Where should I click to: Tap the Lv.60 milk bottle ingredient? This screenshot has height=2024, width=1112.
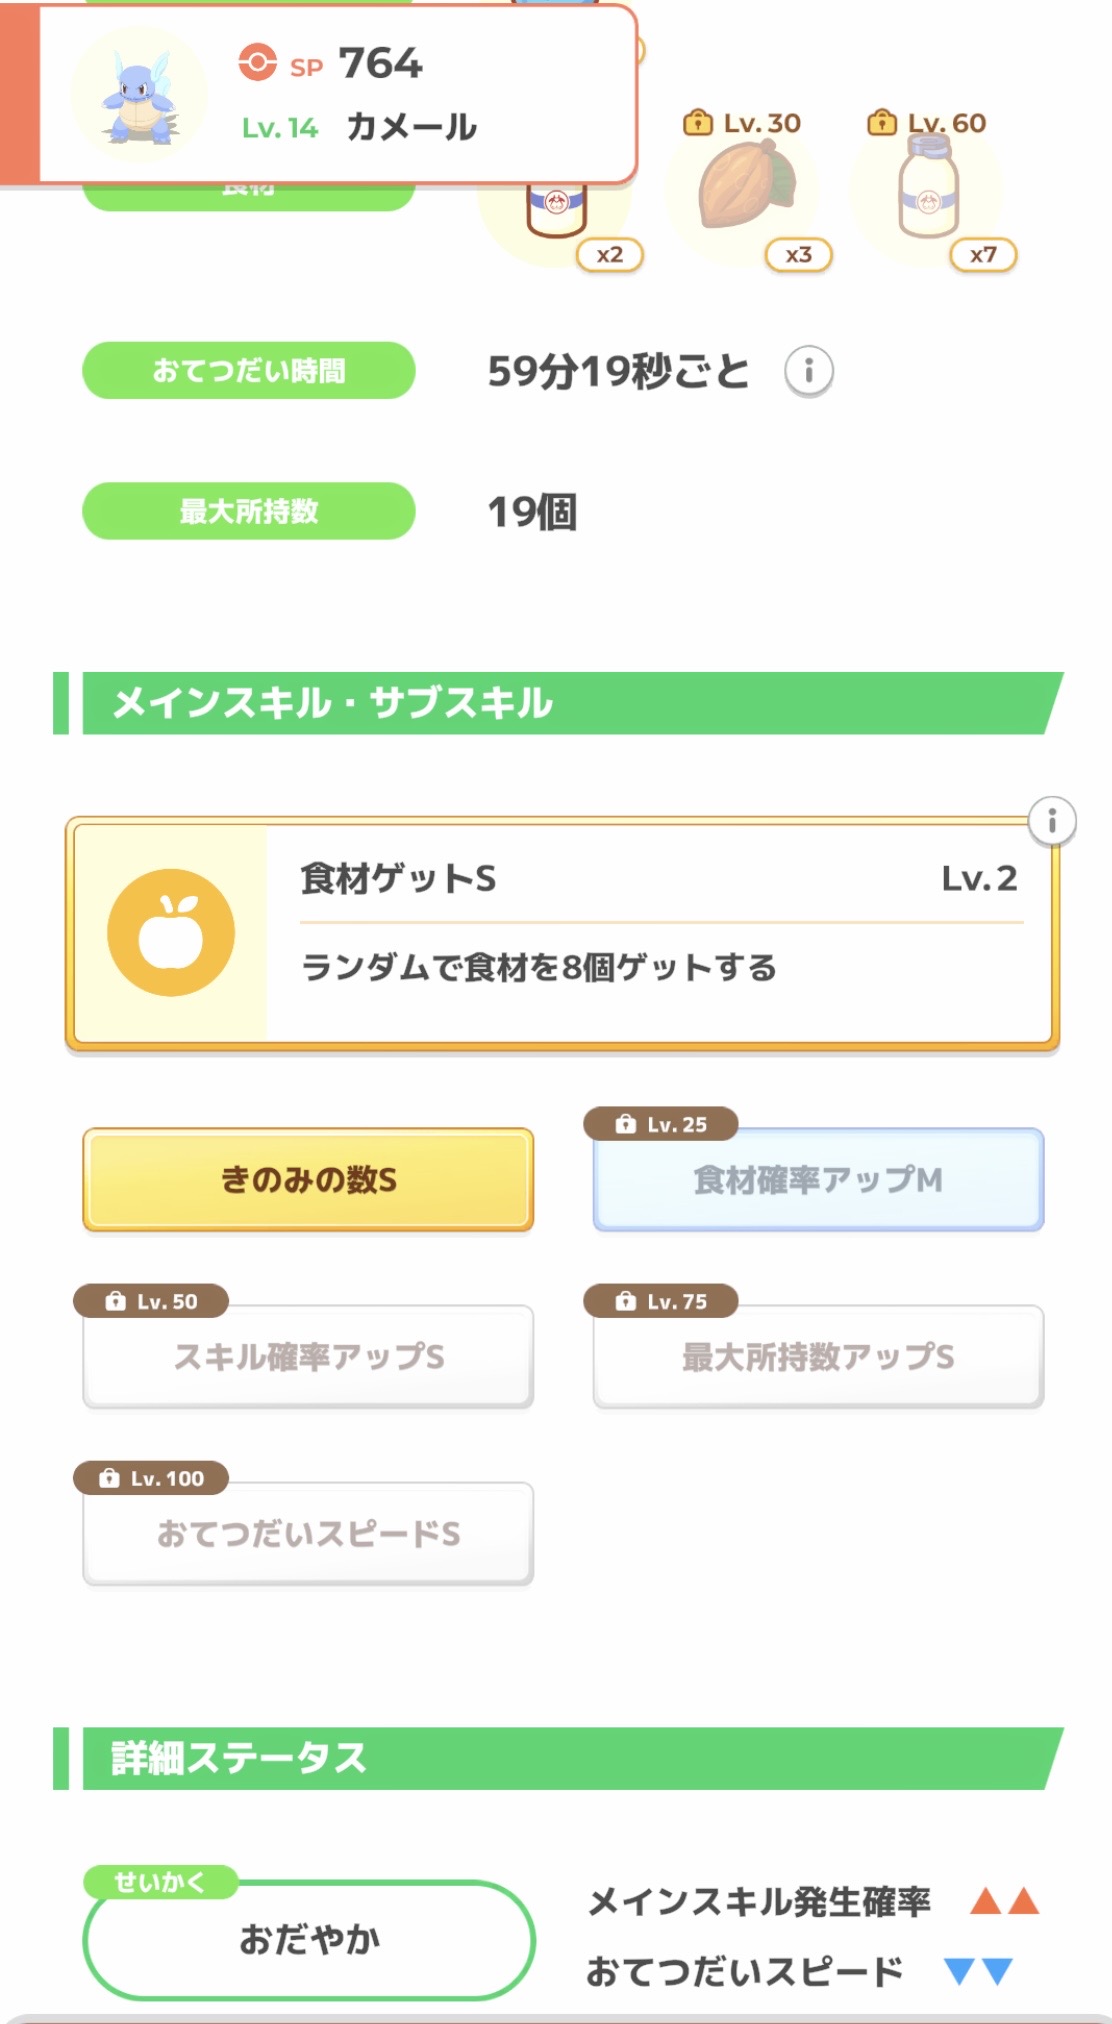pyautogui.click(x=929, y=188)
